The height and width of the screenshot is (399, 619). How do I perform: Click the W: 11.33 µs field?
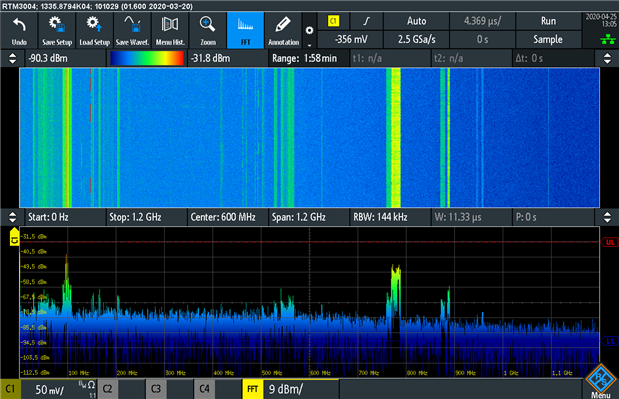[471, 217]
